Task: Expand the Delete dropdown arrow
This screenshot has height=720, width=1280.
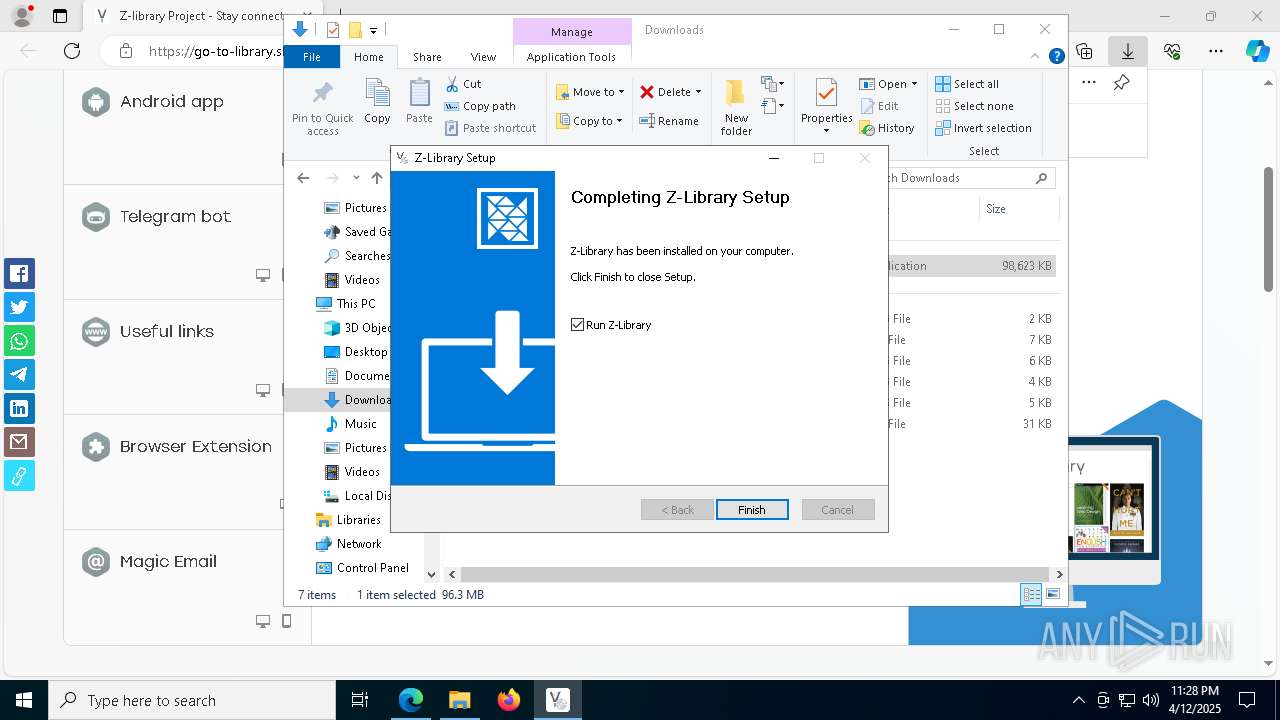Action: pos(698,92)
